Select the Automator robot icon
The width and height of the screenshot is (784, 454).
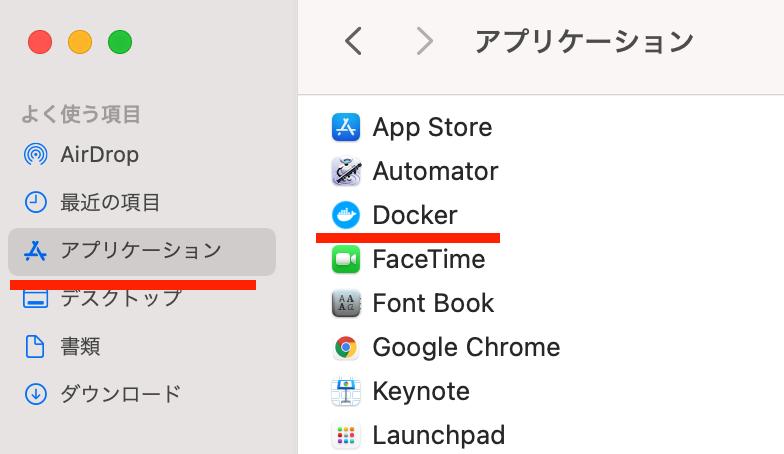(346, 171)
